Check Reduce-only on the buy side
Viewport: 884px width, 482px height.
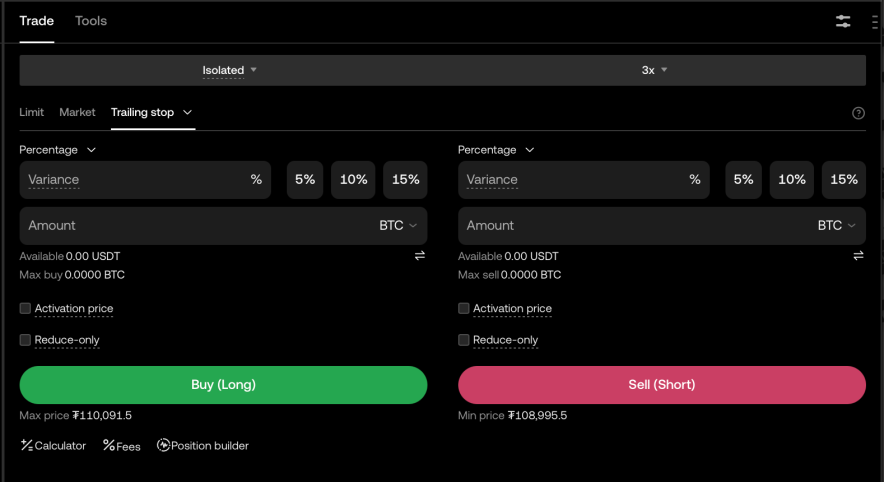26,340
